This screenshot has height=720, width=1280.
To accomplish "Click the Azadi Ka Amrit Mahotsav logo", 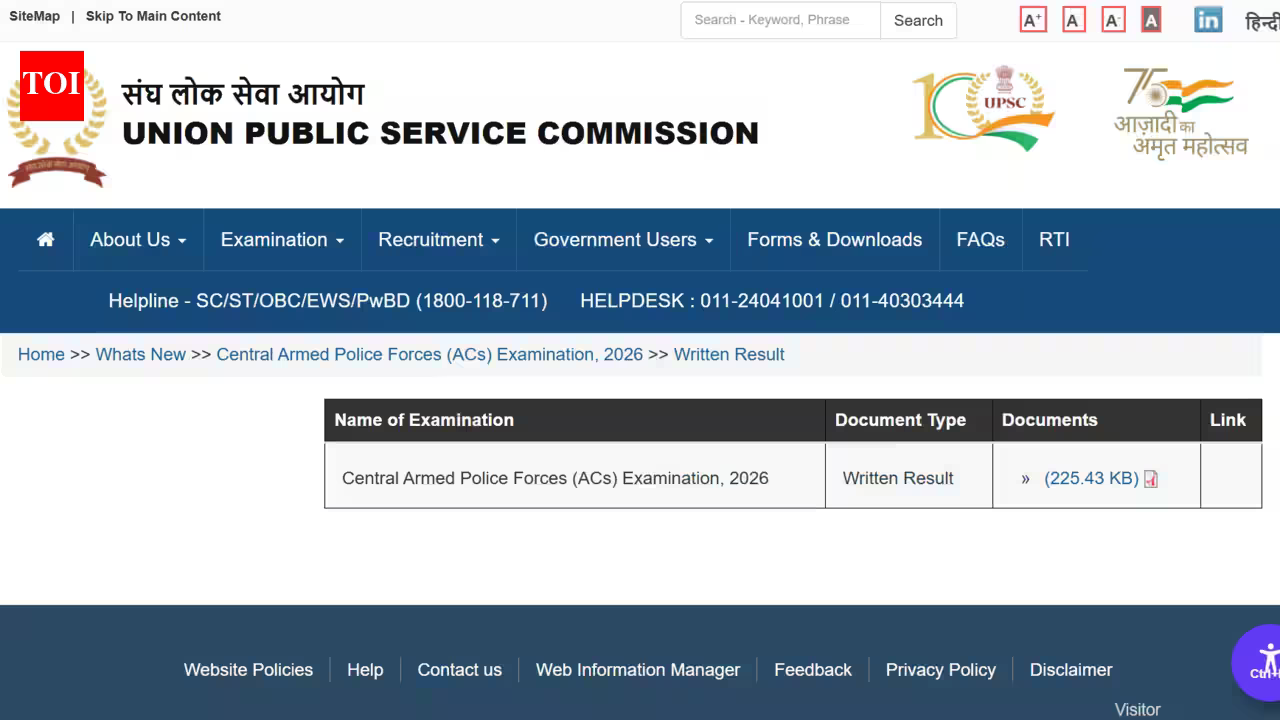I will [x=1181, y=112].
